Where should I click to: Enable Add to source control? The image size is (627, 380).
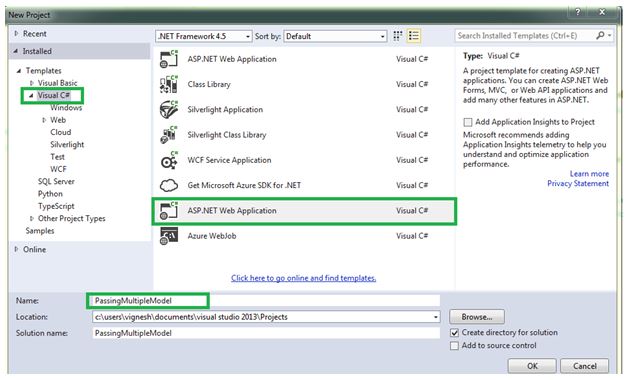(454, 346)
